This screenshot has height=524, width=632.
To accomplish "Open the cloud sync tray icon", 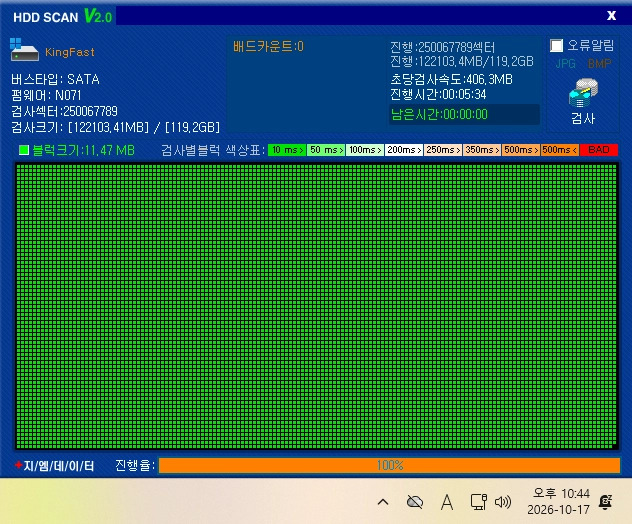I will [x=415, y=502].
